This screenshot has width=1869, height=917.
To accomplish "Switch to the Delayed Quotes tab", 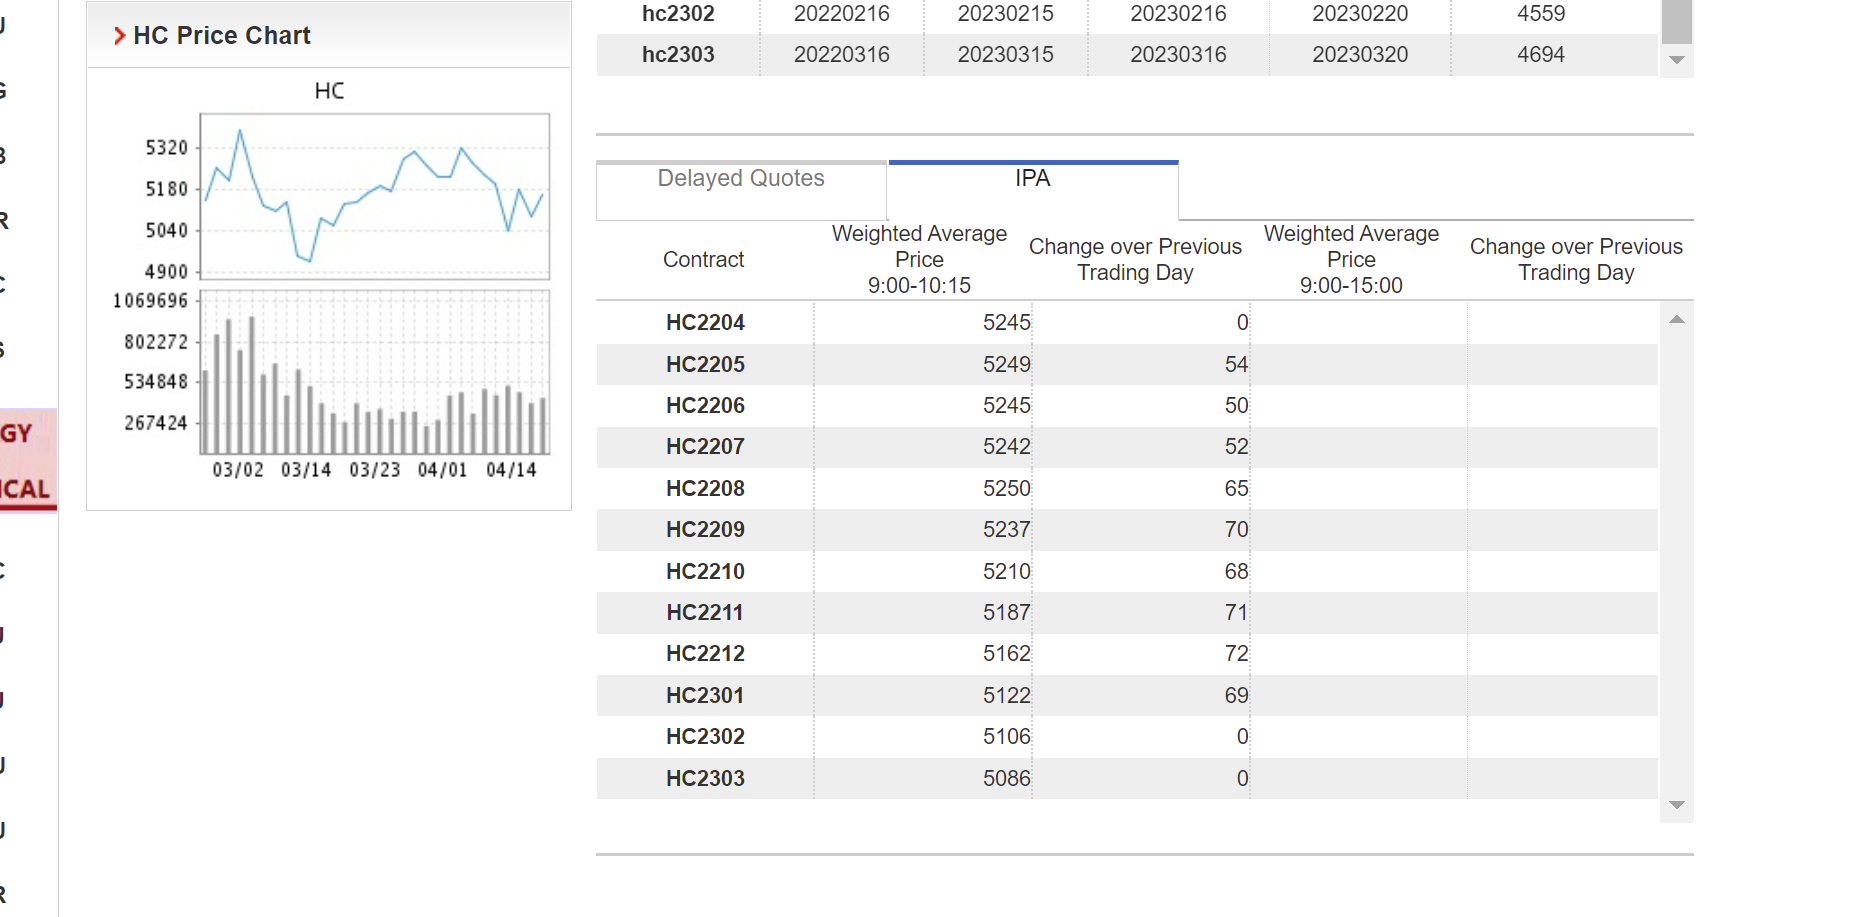I will tap(741, 179).
